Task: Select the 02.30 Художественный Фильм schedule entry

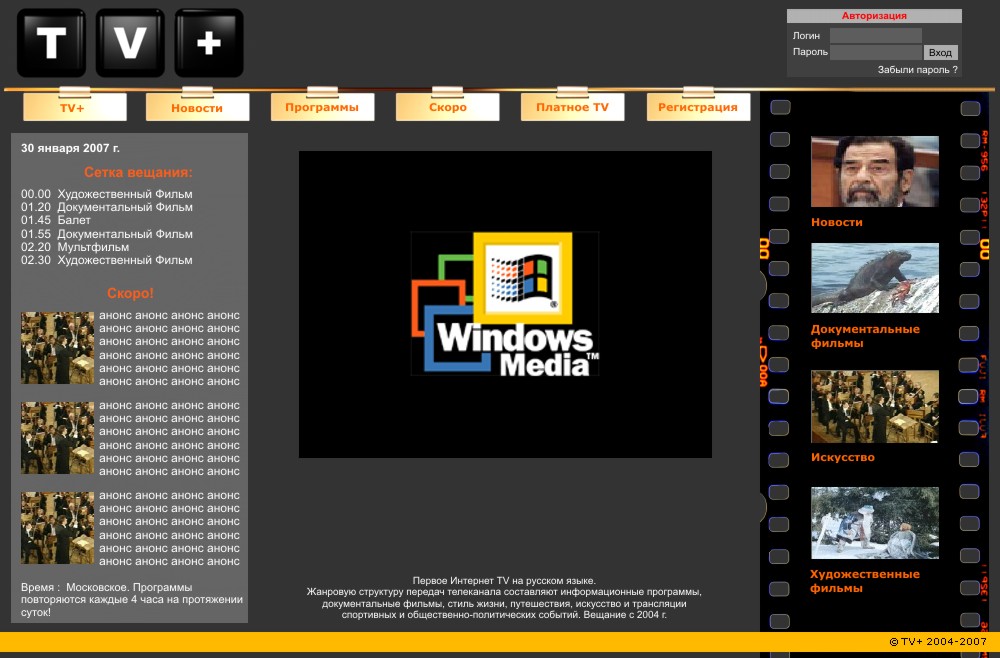Action: click(107, 260)
